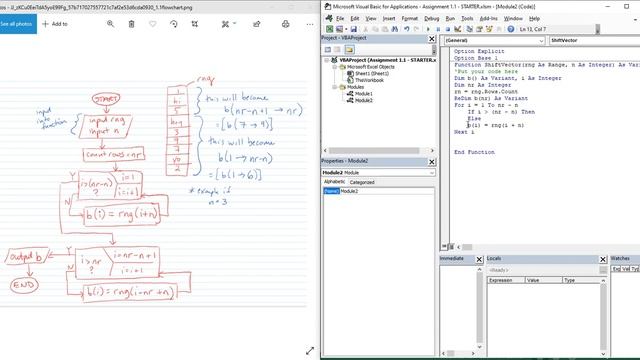Open the Insert menu in VBA editor
Screen dimensions: 640x360
(x=389, y=18)
